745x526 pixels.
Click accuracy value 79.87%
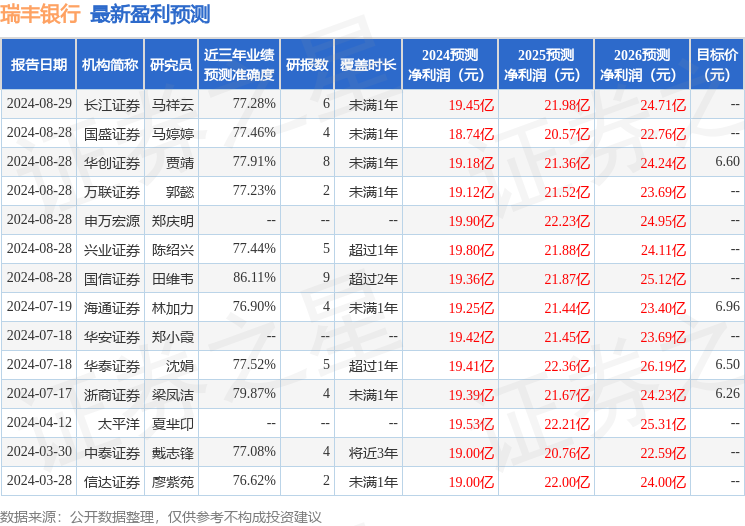click(x=254, y=393)
